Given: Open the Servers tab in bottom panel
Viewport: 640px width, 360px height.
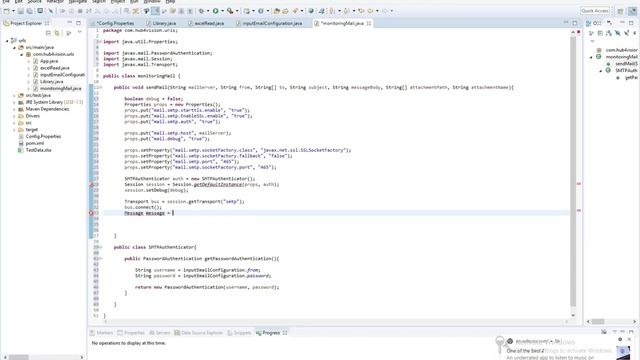Looking at the screenshot, I should tap(160, 333).
